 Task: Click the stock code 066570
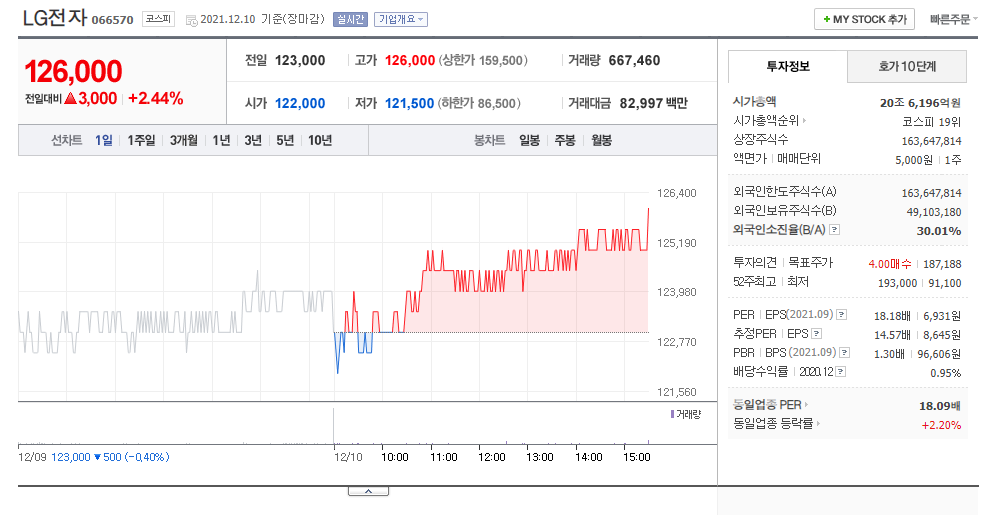(112, 20)
